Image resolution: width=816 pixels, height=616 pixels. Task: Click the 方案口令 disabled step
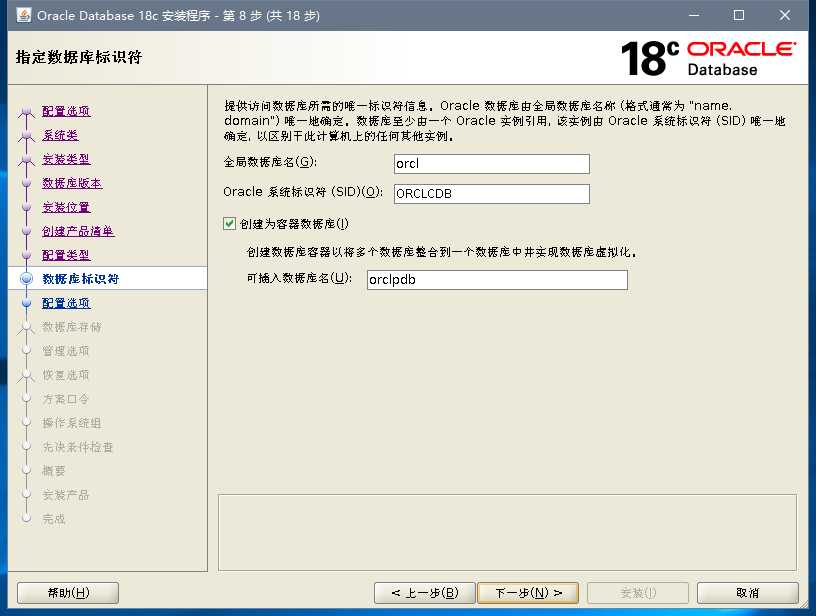point(66,399)
